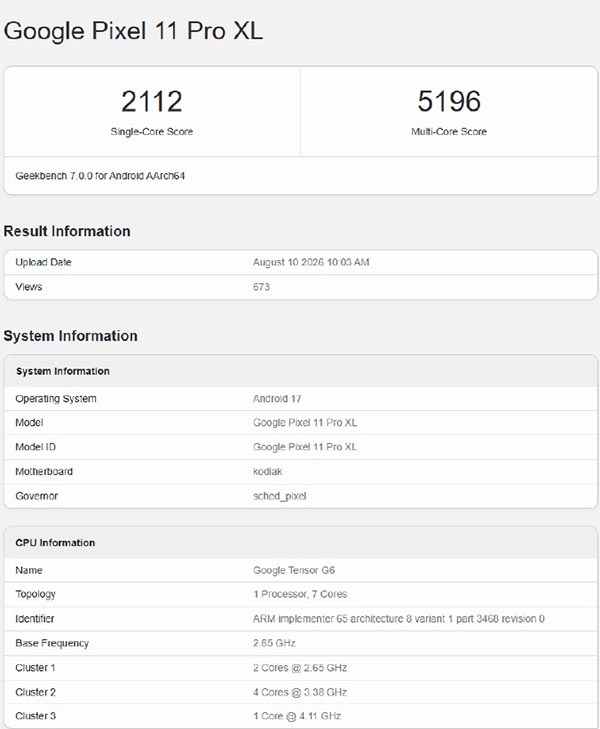Image resolution: width=600 pixels, height=729 pixels.
Task: Click the Base Frequency label
Action: [52, 643]
